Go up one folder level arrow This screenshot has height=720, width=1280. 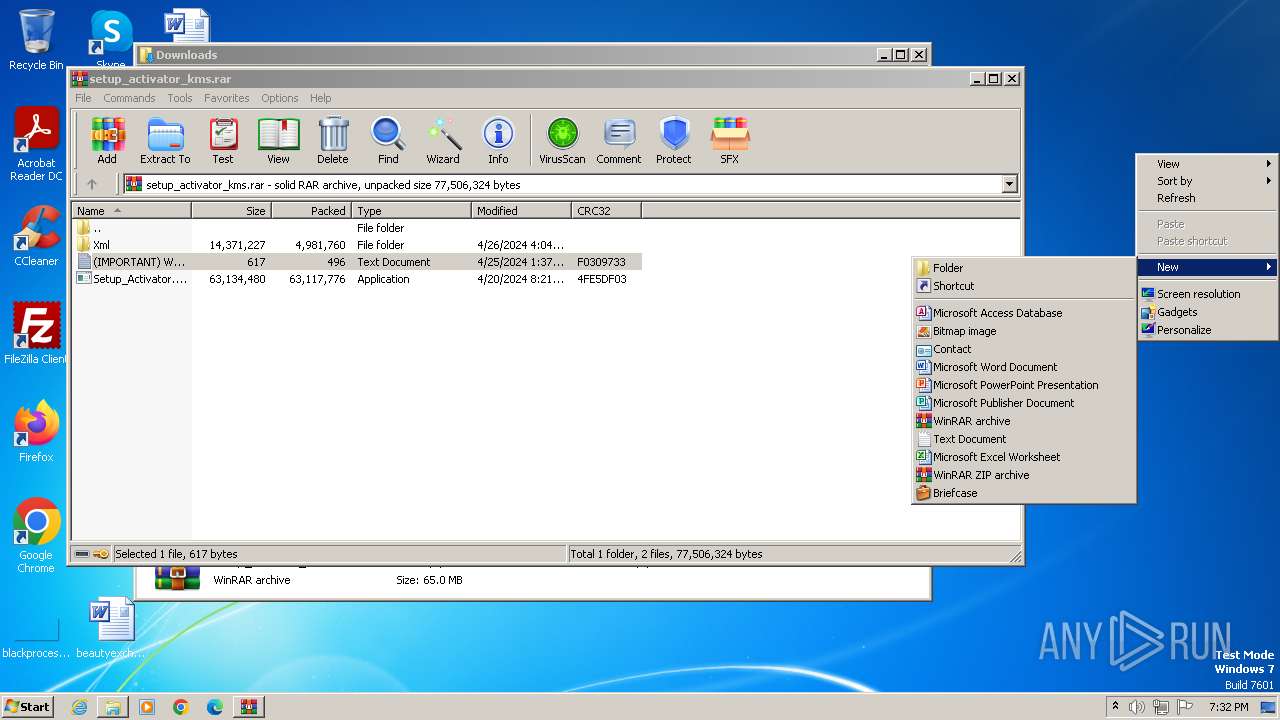92,184
